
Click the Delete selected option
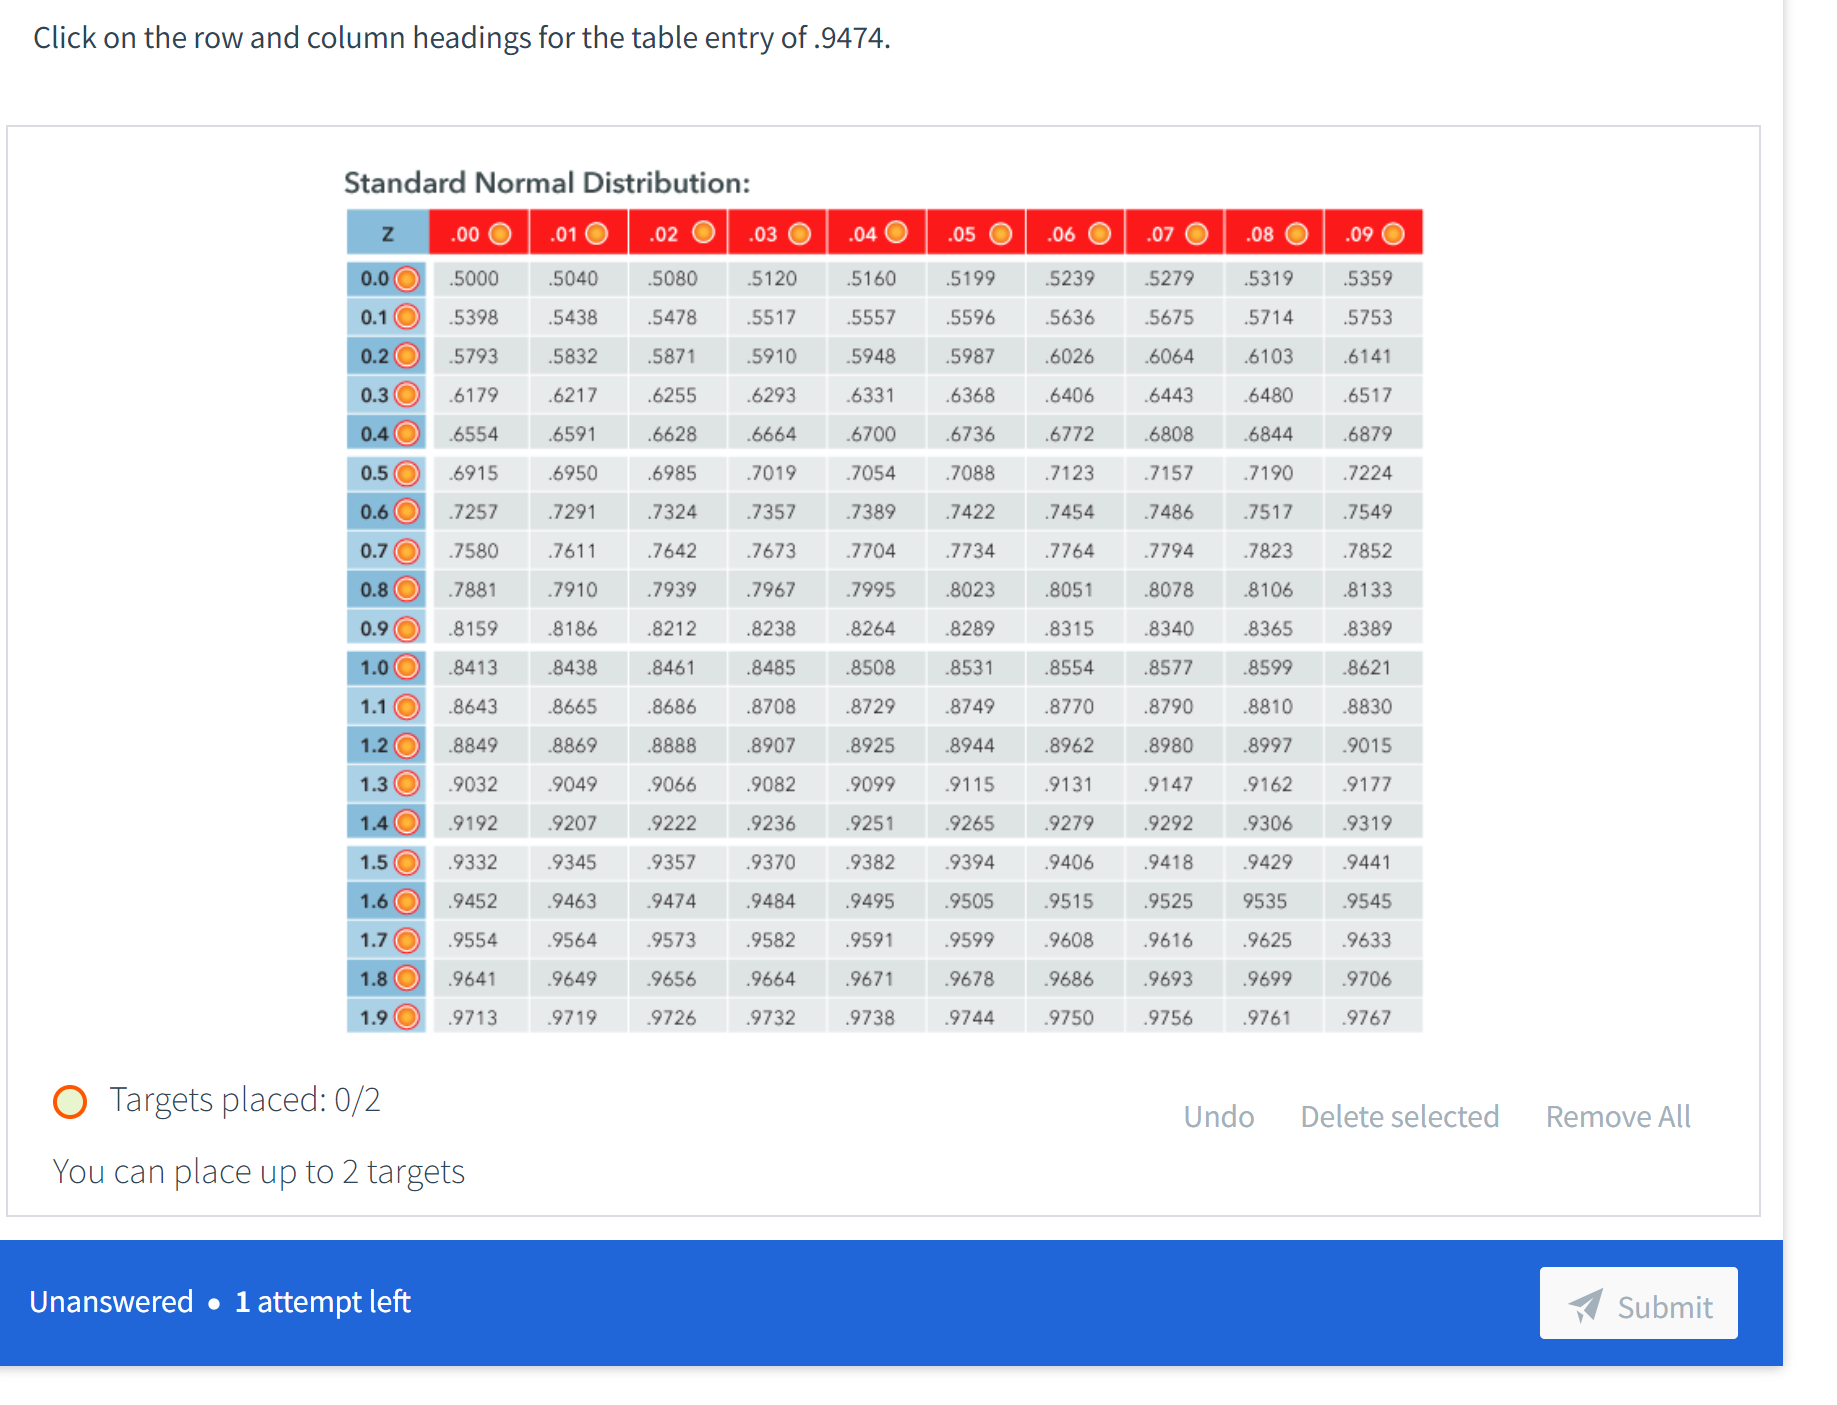pos(1399,1116)
